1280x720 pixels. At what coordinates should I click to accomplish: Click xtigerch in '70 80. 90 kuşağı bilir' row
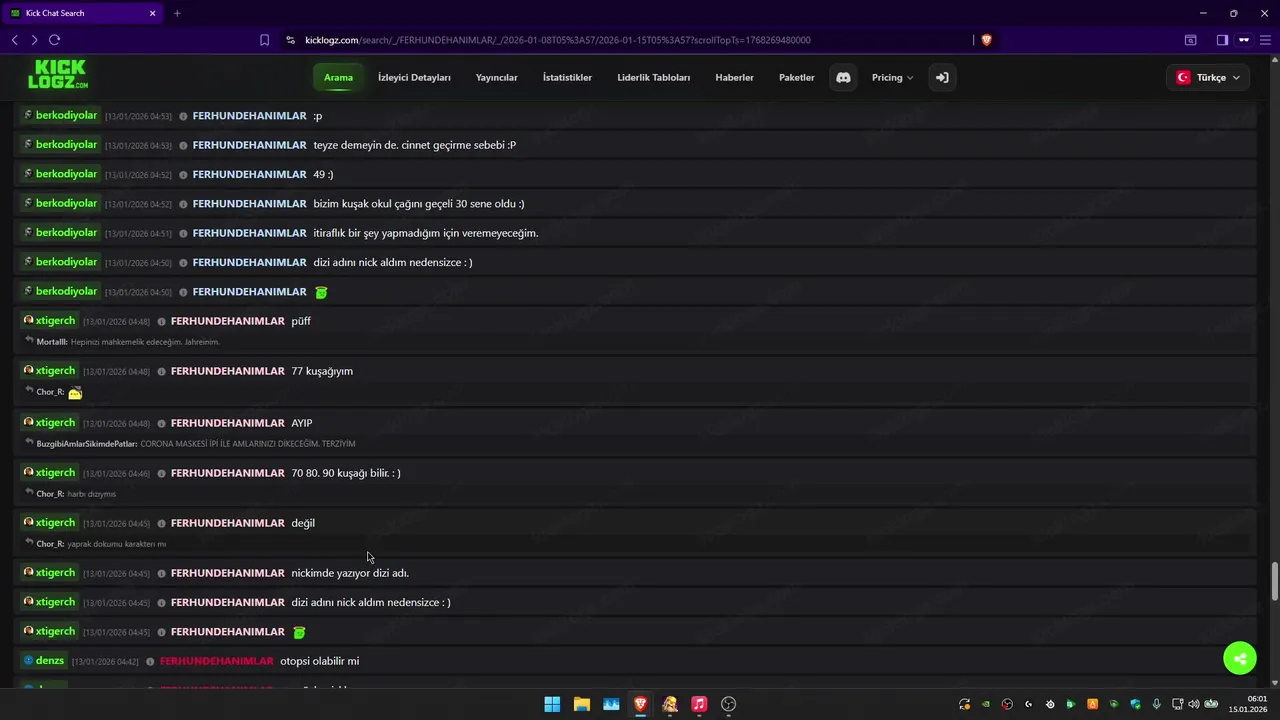coord(49,473)
